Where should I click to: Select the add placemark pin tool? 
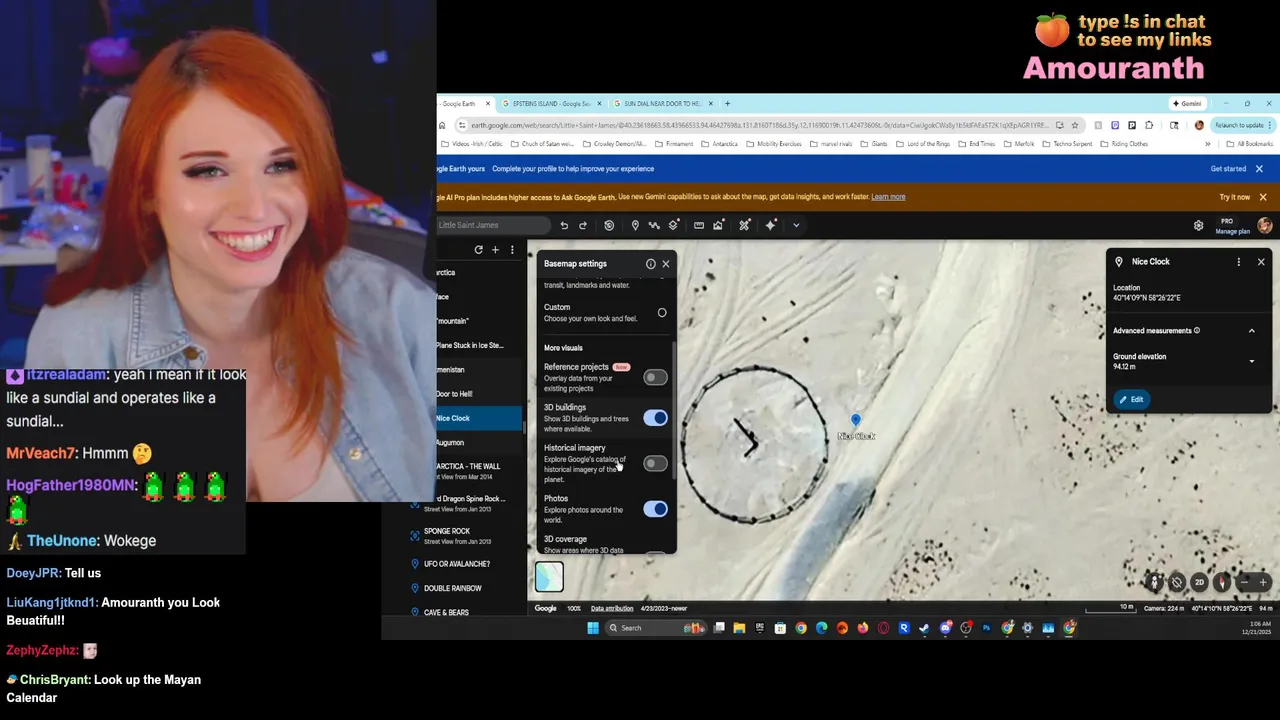pos(635,226)
